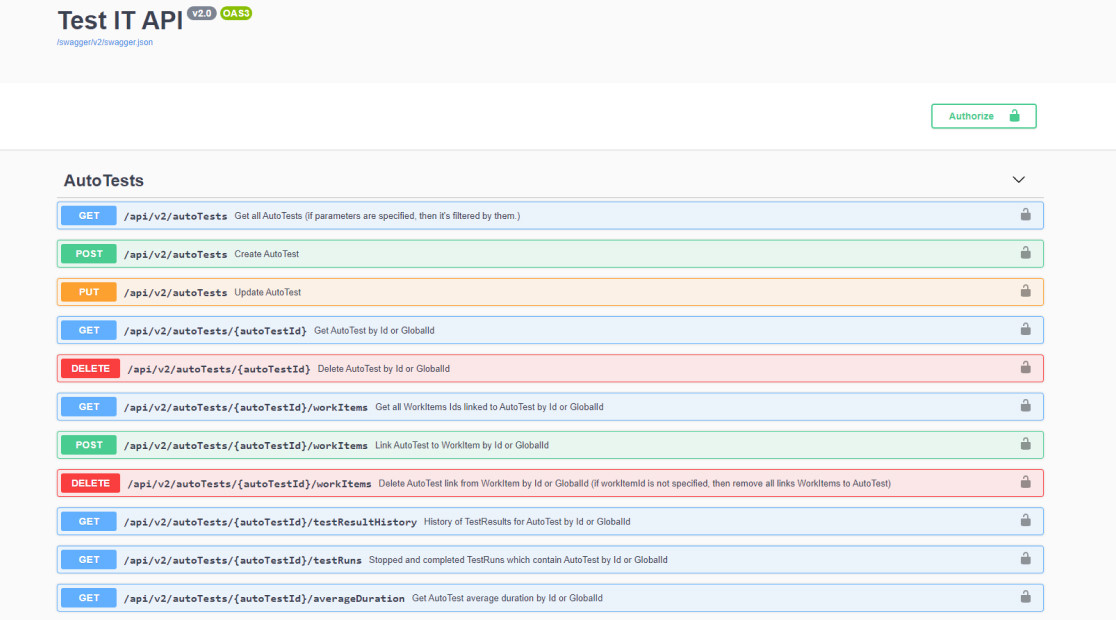This screenshot has width=1116, height=620.
Task: Click the POST badge for 'Create AutoTest'
Action: tap(89, 254)
